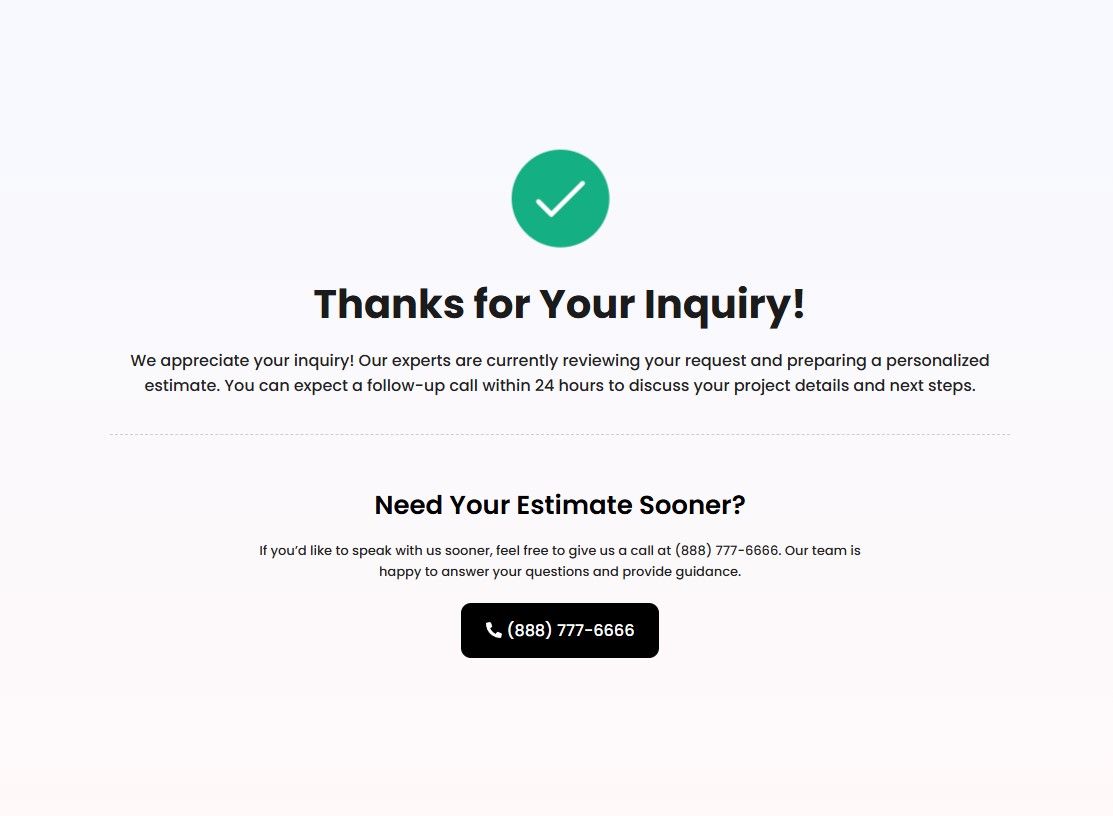Viewport: 1113px width, 816px height.
Task: Click the word "Thanks" in the main heading
Action: click(x=389, y=305)
